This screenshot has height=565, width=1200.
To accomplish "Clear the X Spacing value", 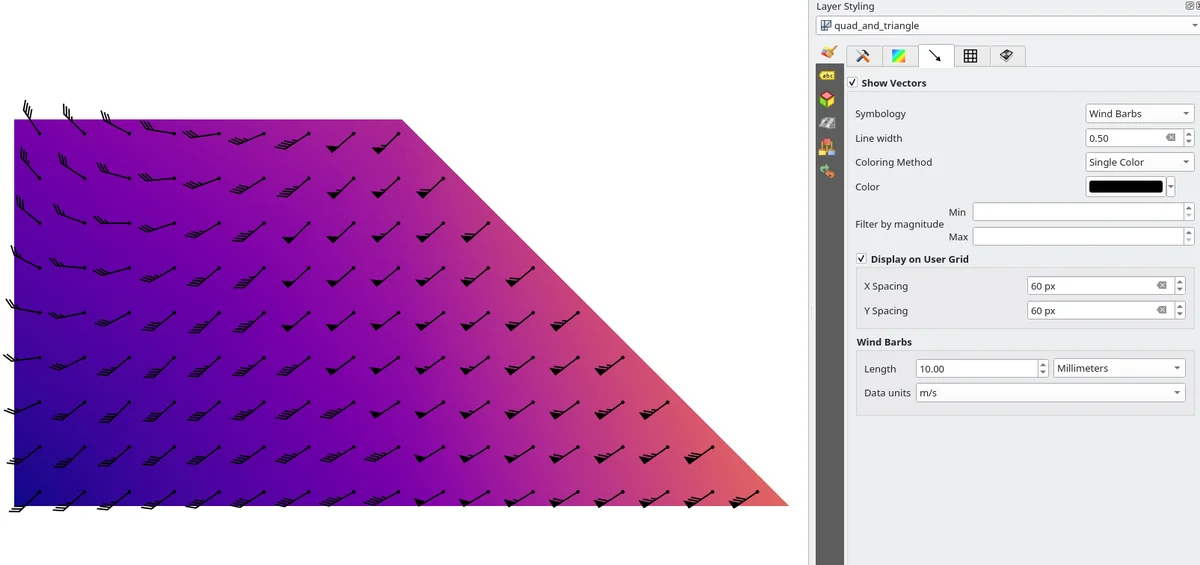I will 1162,286.
